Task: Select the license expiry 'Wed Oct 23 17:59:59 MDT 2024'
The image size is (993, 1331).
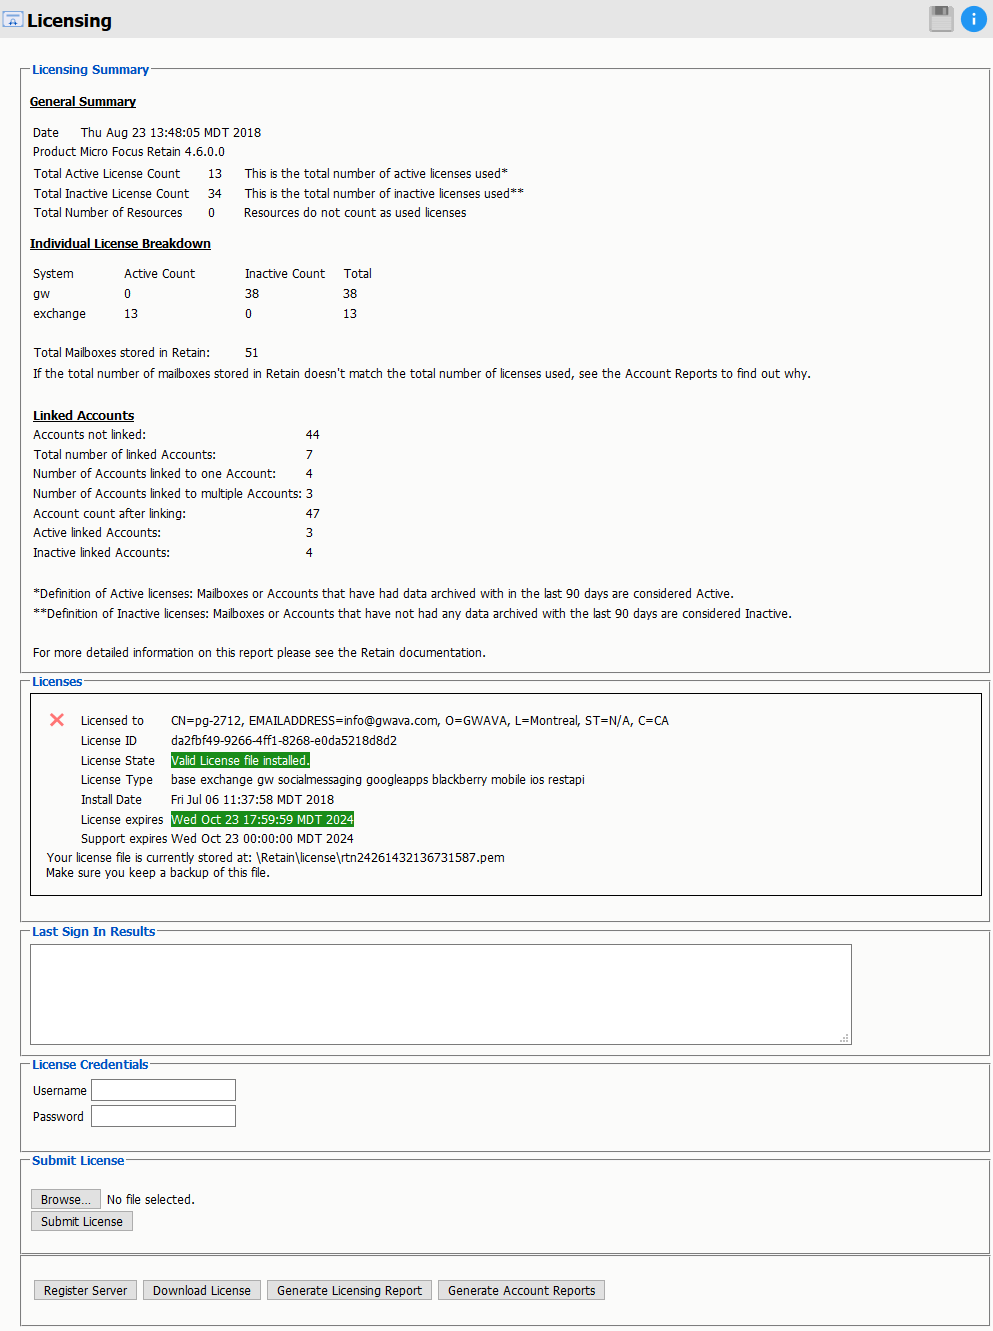Action: click(x=262, y=819)
